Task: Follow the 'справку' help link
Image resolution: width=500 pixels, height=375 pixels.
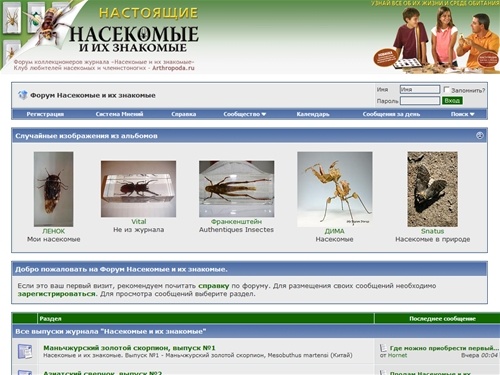Action: [214, 286]
